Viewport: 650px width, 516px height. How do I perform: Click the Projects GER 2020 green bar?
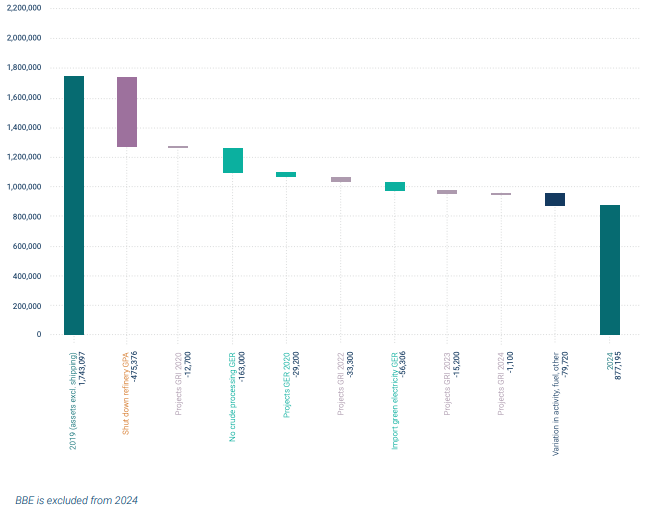pos(286,174)
